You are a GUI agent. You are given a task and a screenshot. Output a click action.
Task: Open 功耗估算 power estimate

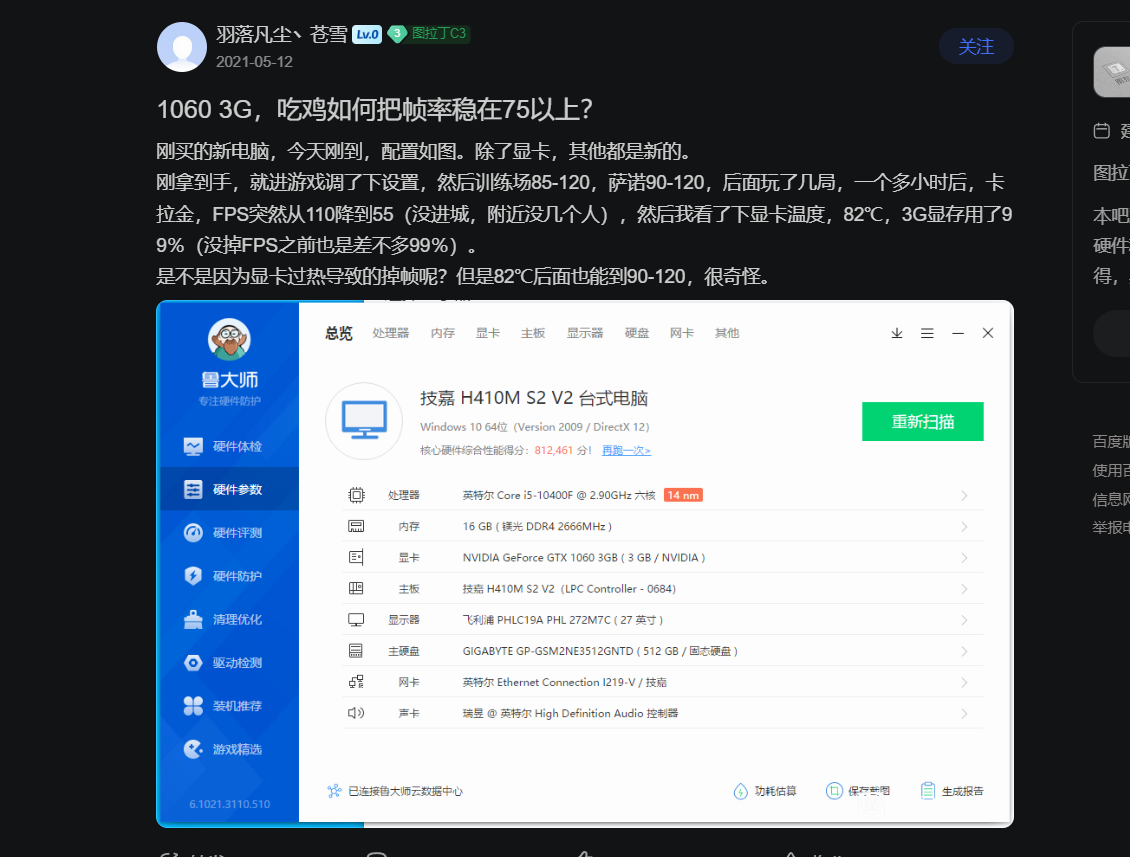[765, 791]
